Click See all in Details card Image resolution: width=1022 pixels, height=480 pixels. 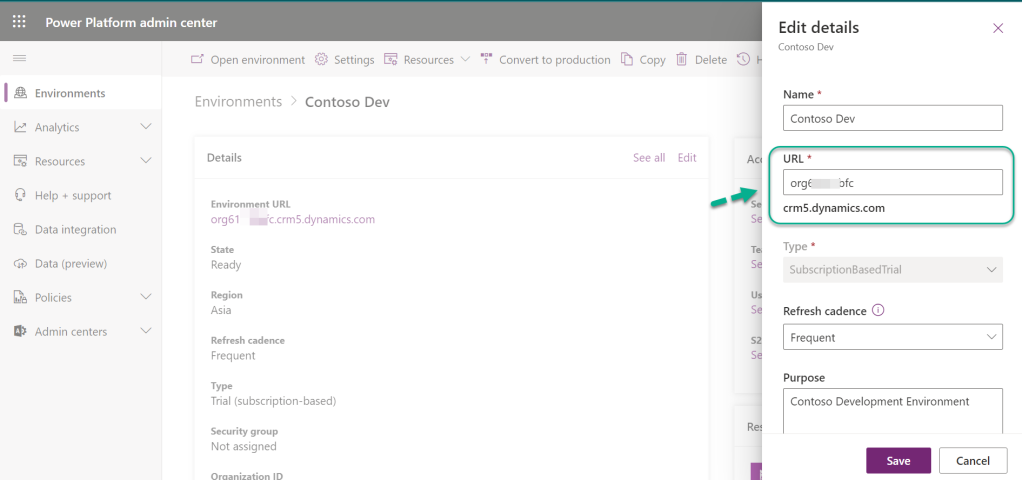tap(649, 158)
